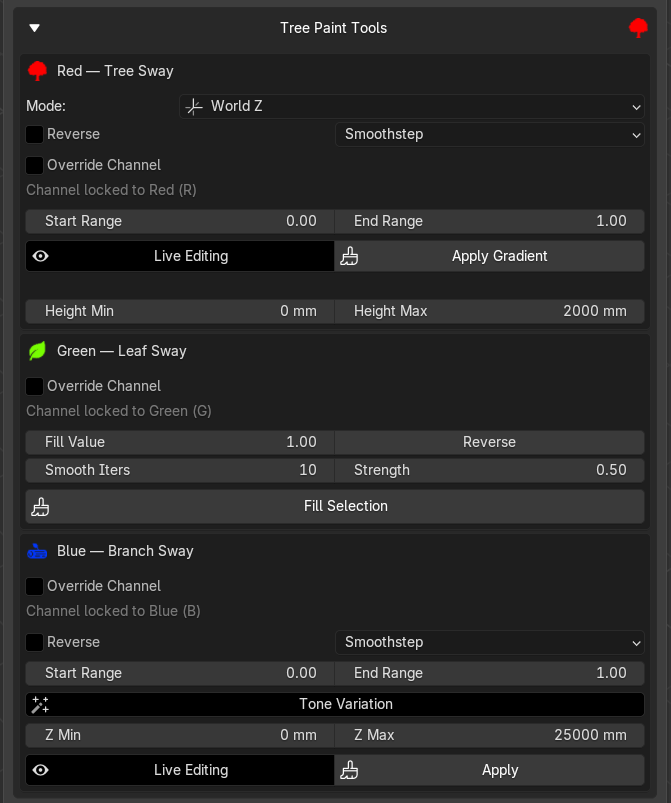Screen dimensions: 671x803
Task: Click the red tree icon in panel header
Action: 638,28
